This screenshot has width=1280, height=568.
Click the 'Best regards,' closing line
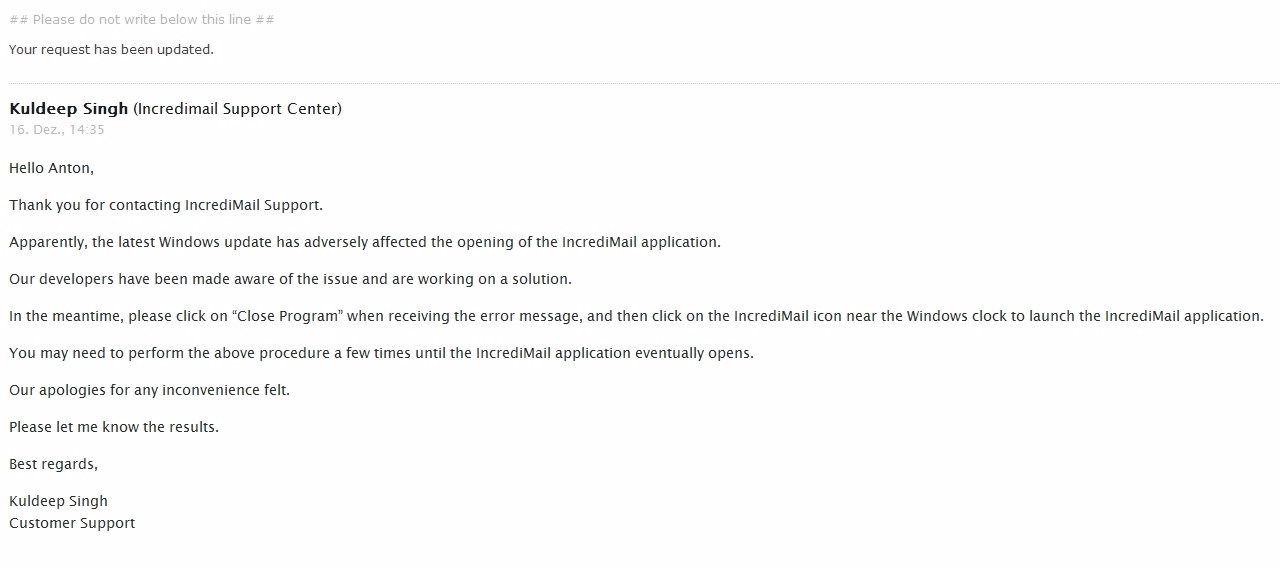pos(54,464)
